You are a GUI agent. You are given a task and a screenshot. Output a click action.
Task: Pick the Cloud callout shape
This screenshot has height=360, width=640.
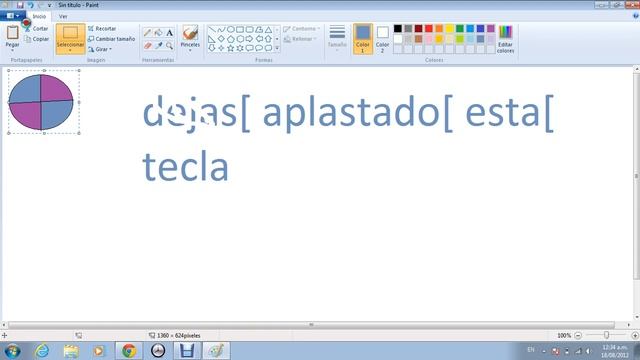point(268,48)
